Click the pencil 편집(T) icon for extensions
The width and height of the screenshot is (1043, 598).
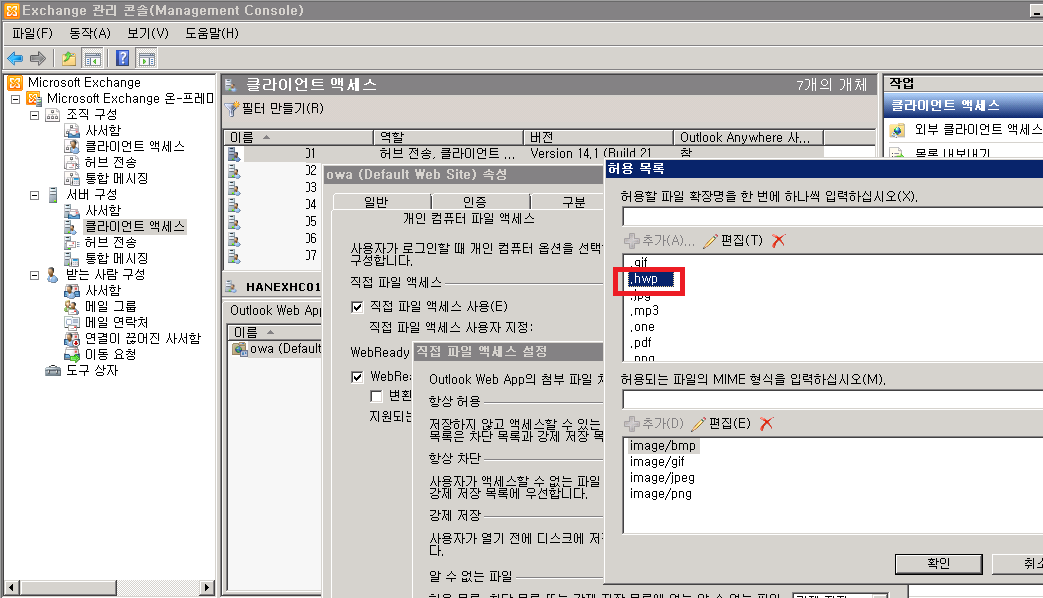[x=710, y=241]
